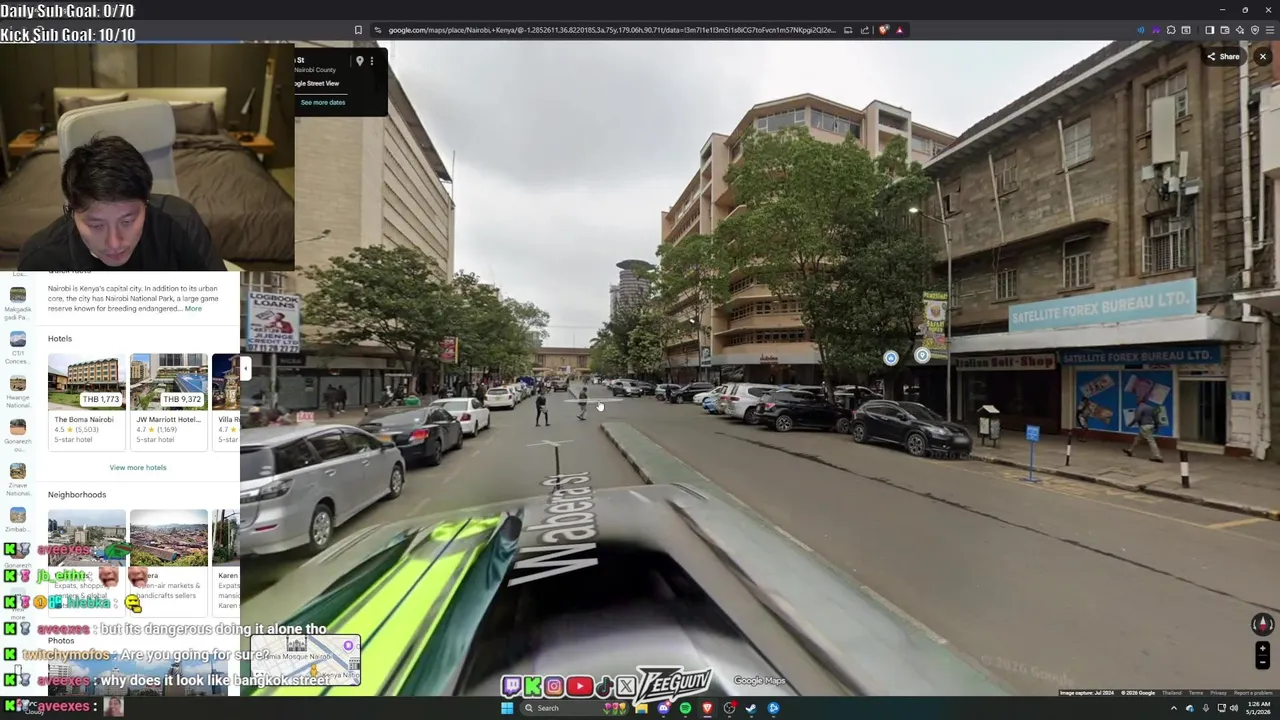Open Windows Start menu
The width and height of the screenshot is (1280, 720).
tap(507, 708)
